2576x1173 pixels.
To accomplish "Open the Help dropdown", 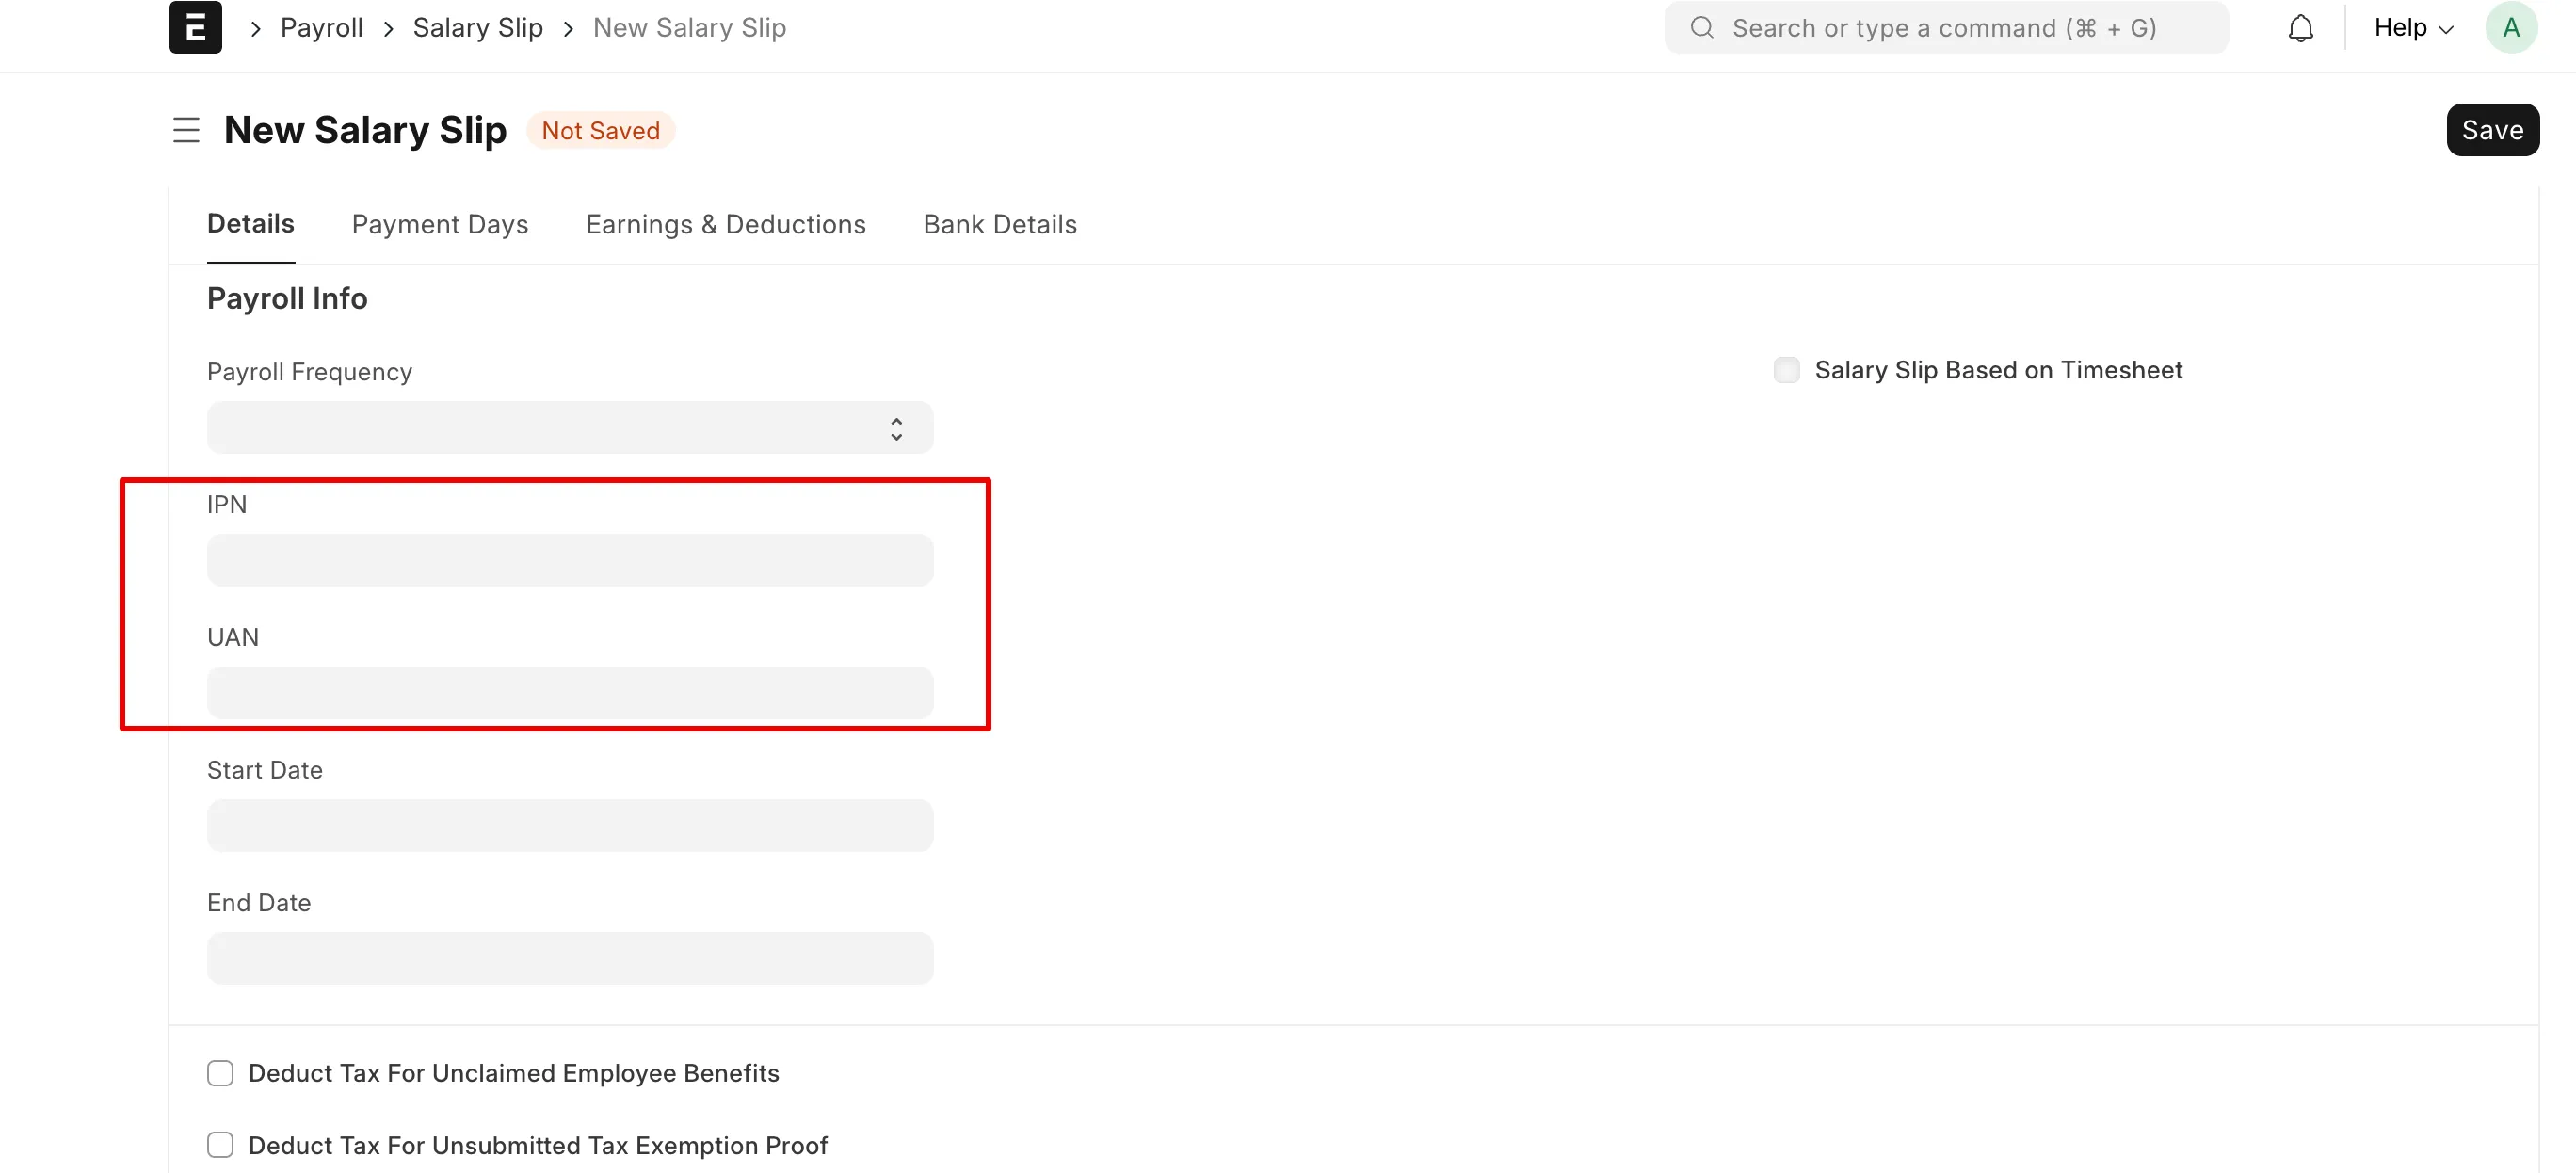I will pos(2413,28).
